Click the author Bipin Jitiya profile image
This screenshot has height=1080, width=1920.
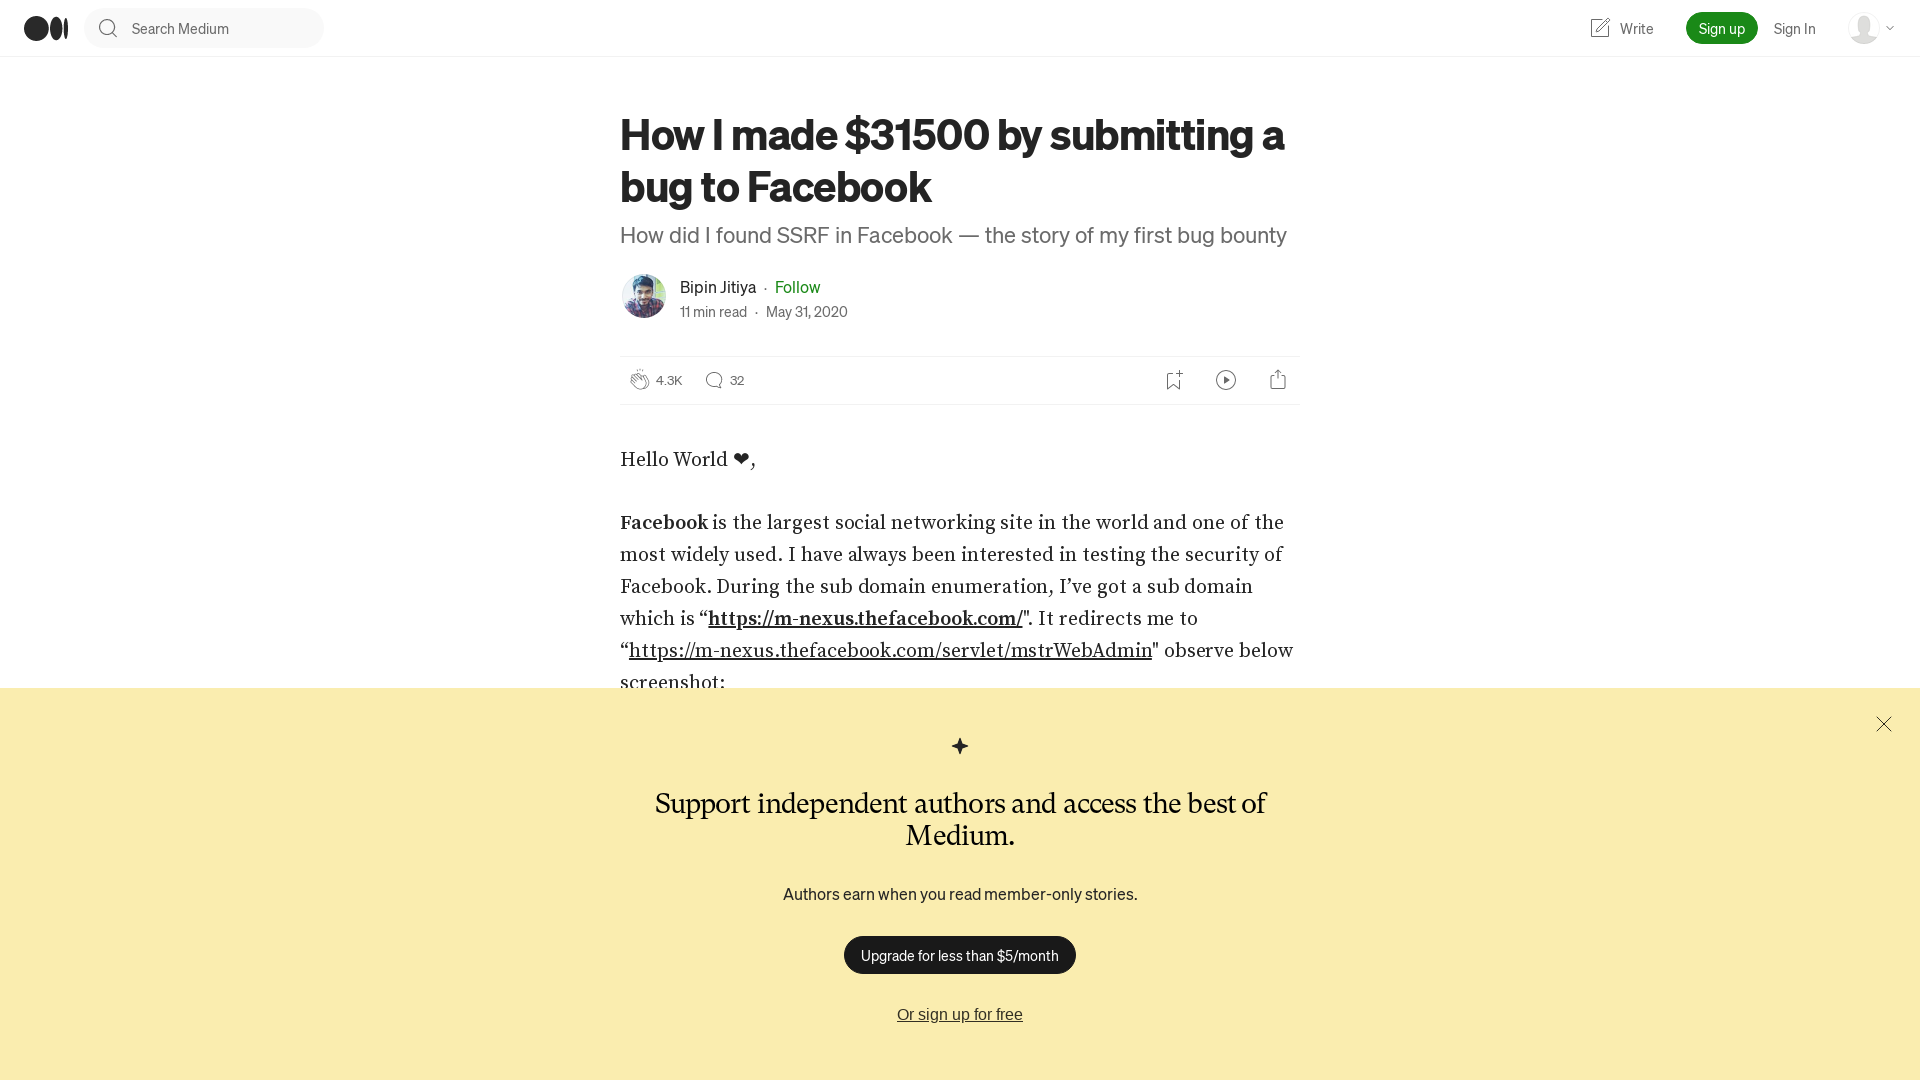(644, 295)
